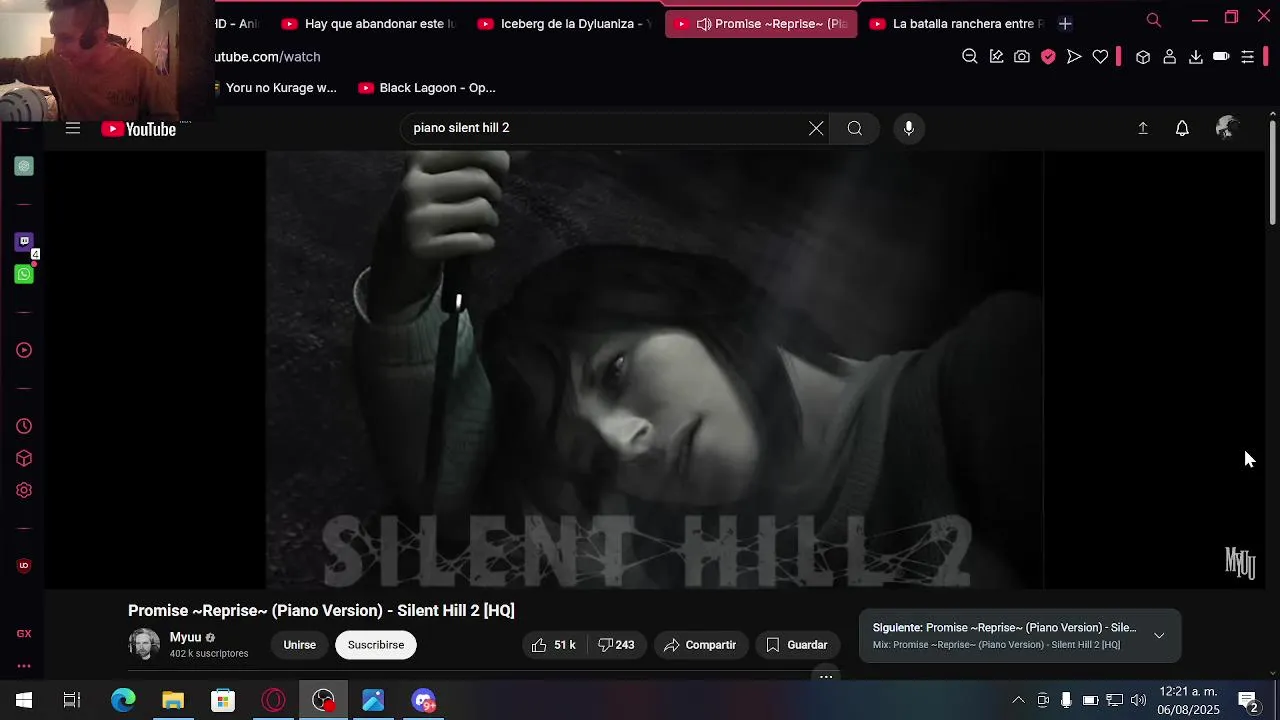Viewport: 1280px width, 720px height.
Task: Start voice search with the microphone
Action: click(908, 128)
